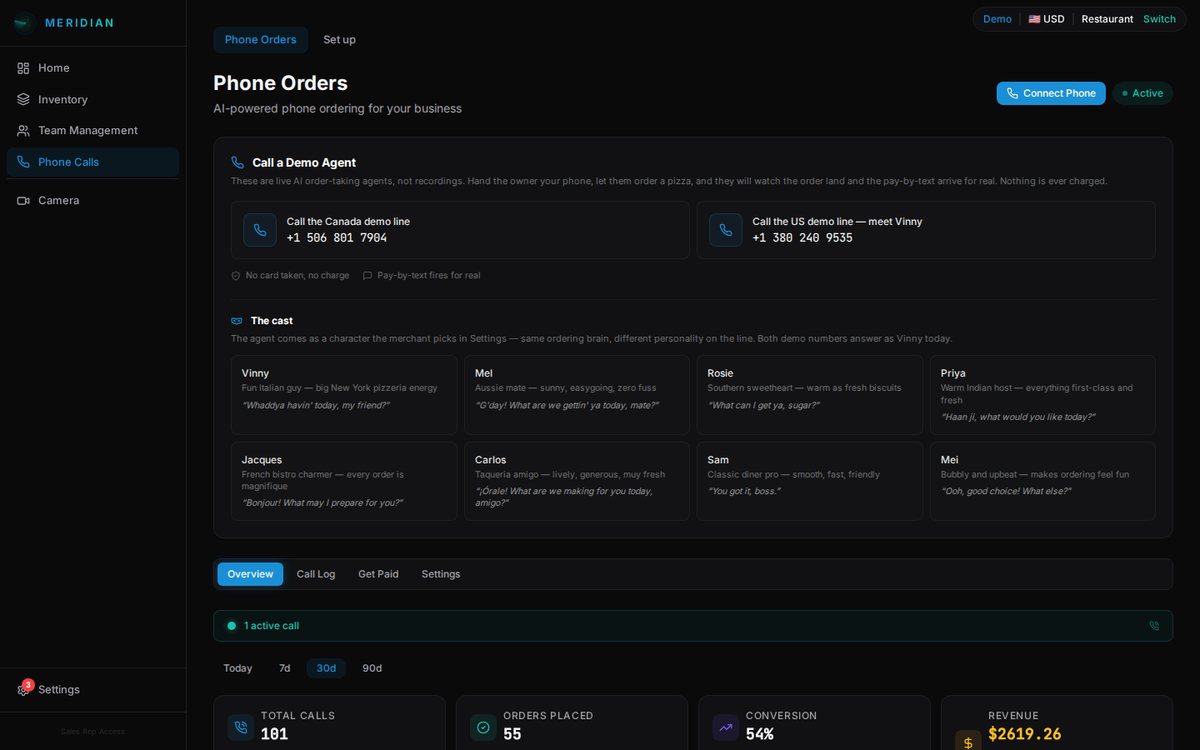Image resolution: width=1200 pixels, height=750 pixels.
Task: Click the Revenue dollar sign icon
Action: (x=968, y=742)
